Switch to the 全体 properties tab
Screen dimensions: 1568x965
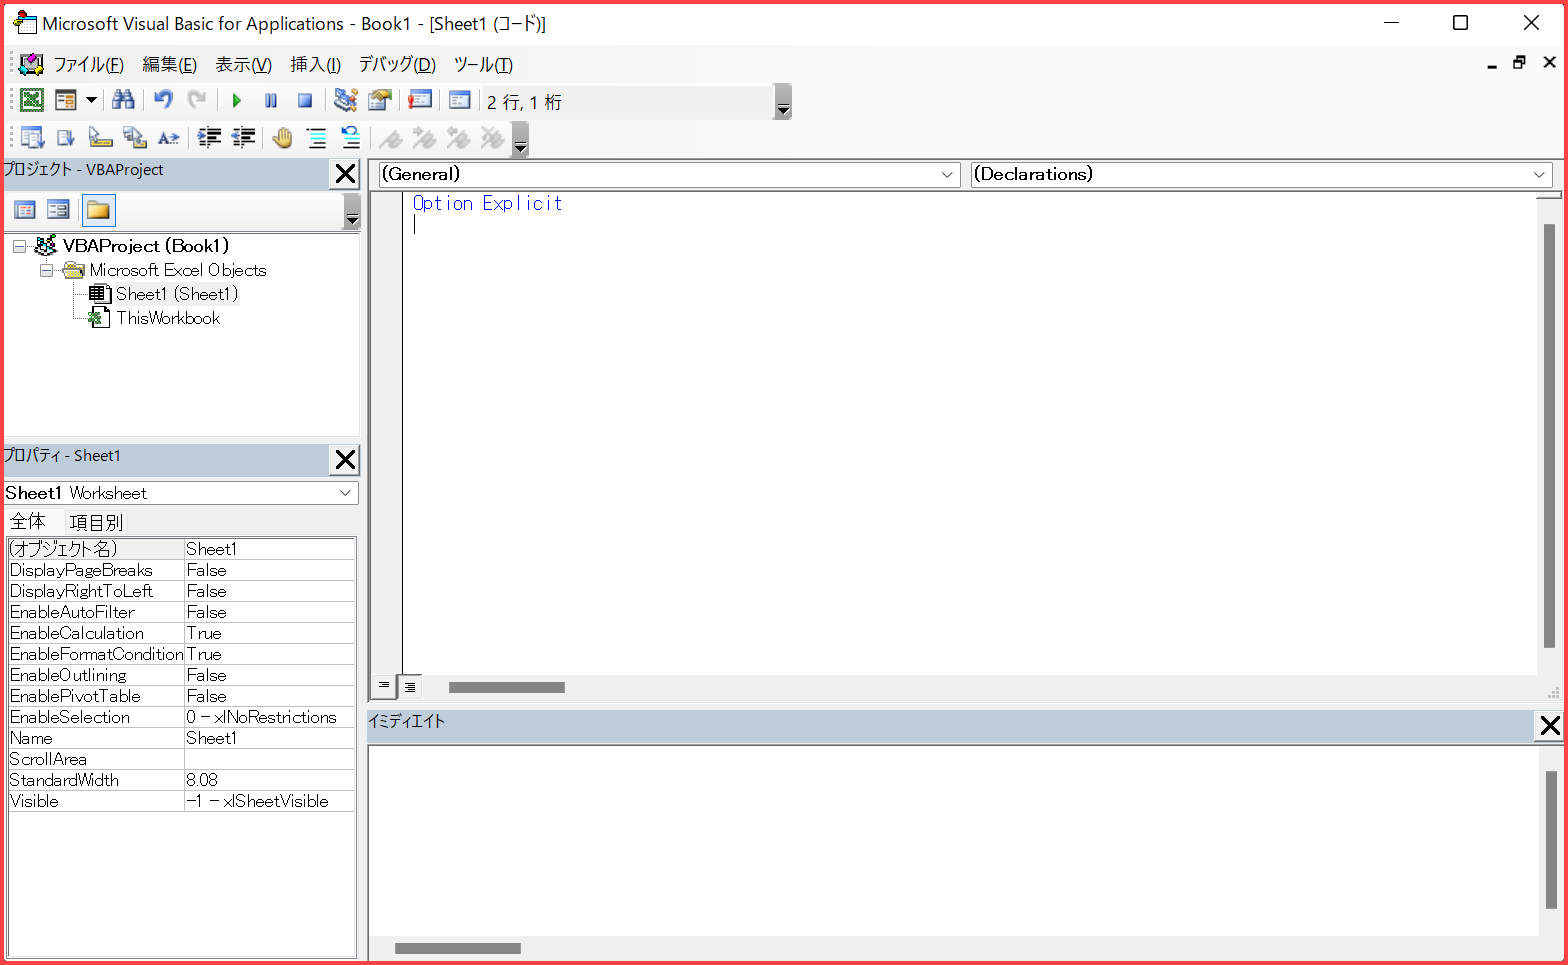(28, 521)
